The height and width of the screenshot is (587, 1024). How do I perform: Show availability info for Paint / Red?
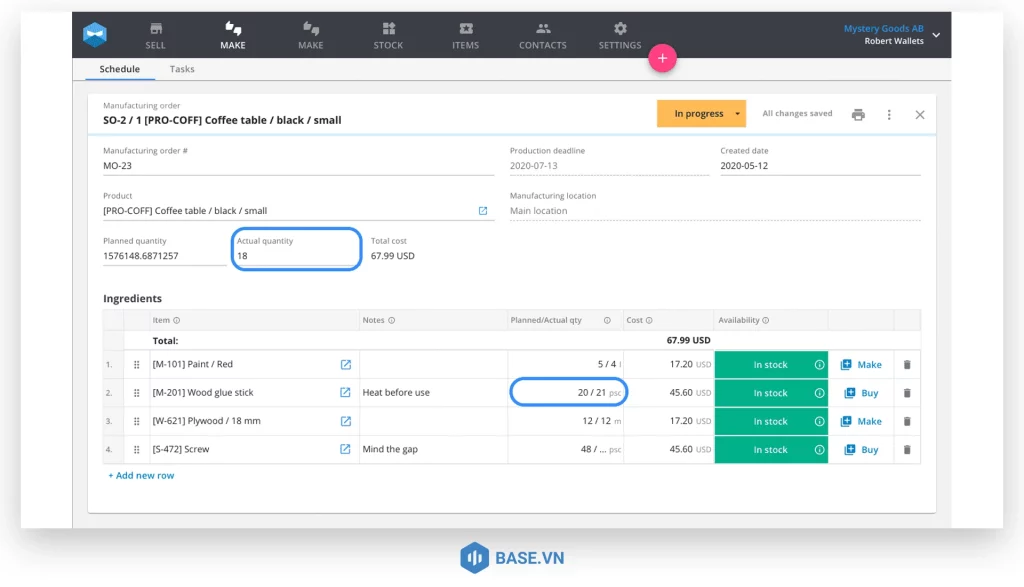[819, 365]
